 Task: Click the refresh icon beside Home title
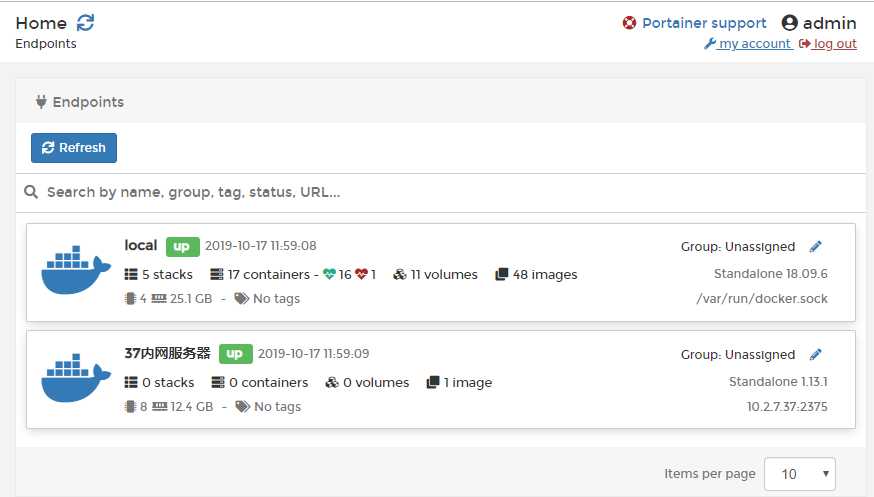click(86, 23)
